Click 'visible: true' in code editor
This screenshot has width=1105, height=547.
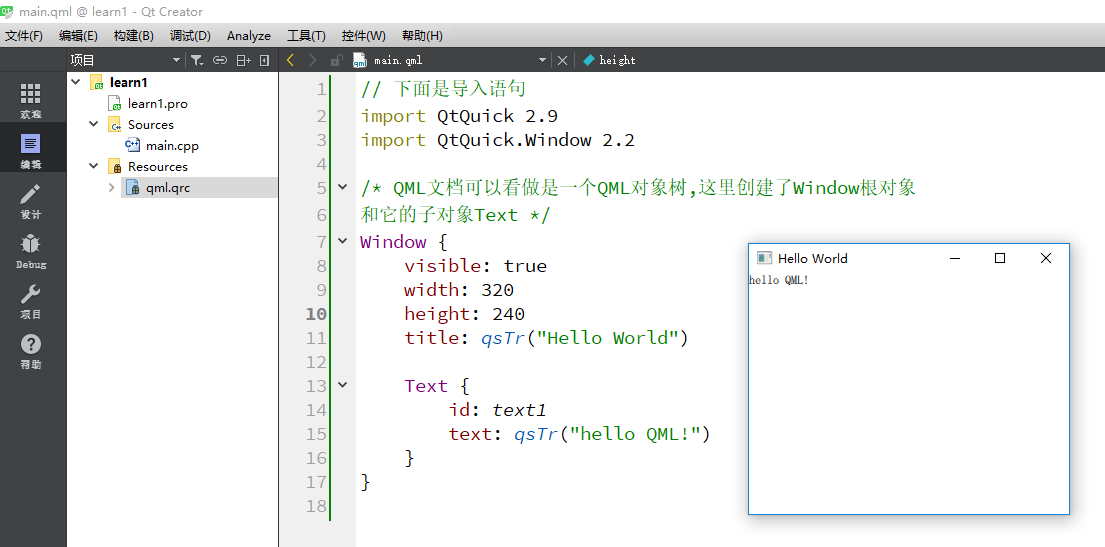476,266
